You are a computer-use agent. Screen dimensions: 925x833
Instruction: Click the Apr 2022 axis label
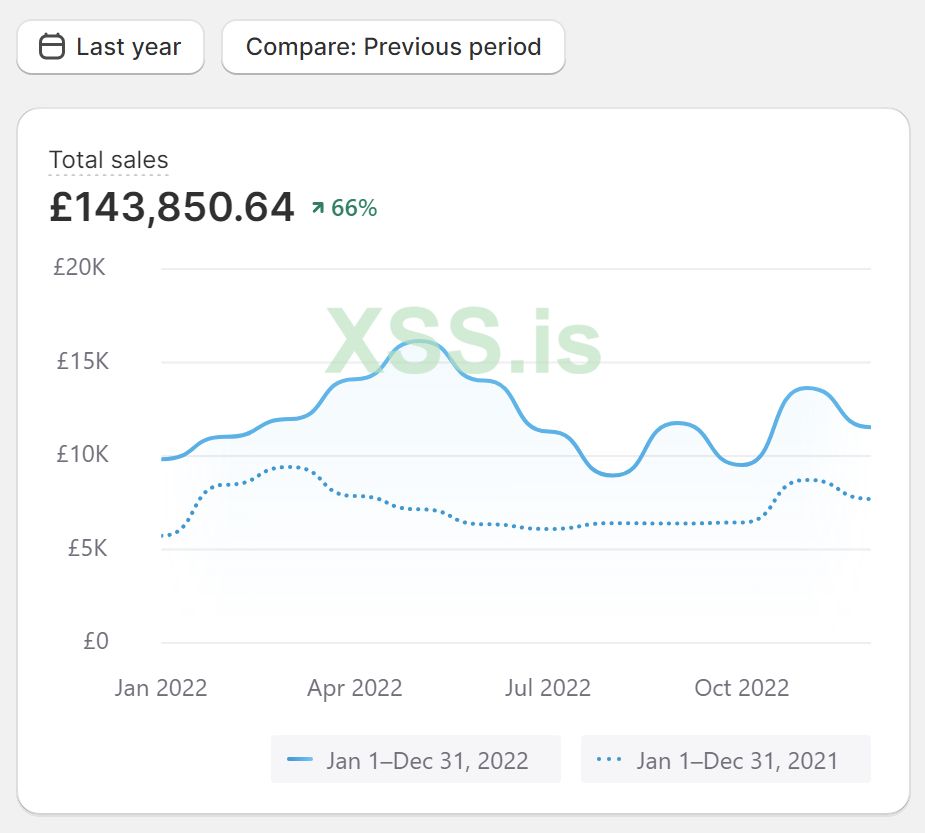(x=355, y=688)
